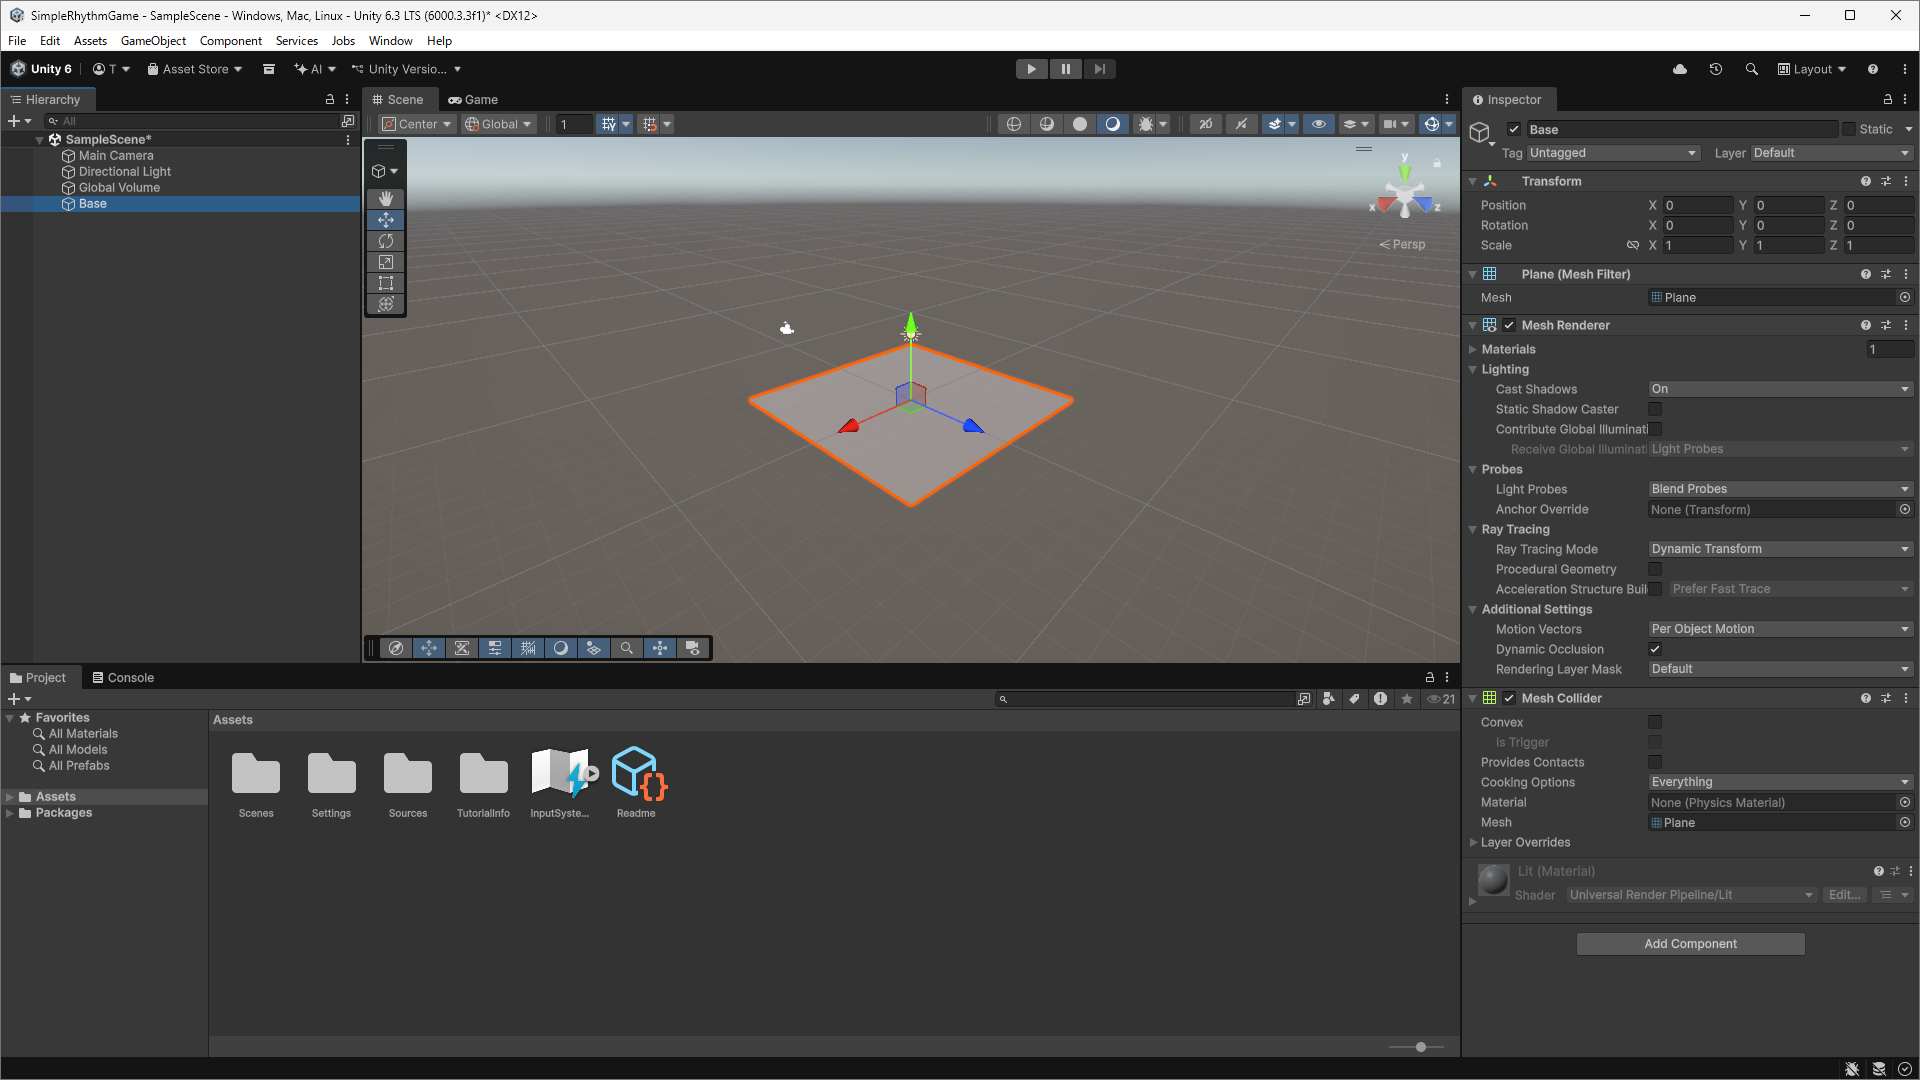This screenshot has height=1080, width=1920.
Task: Disable the Dynamic Occlusion checkbox
Action: [x=1655, y=649]
